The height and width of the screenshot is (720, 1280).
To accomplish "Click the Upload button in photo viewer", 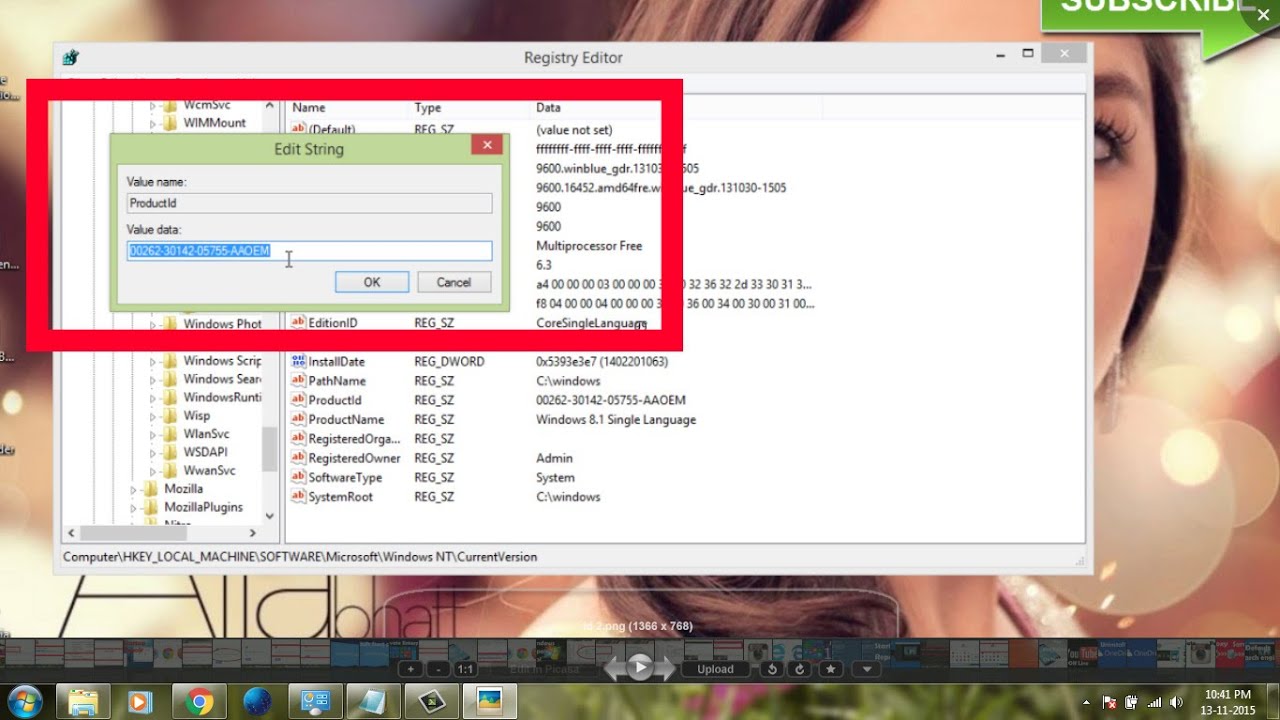I will [715, 669].
